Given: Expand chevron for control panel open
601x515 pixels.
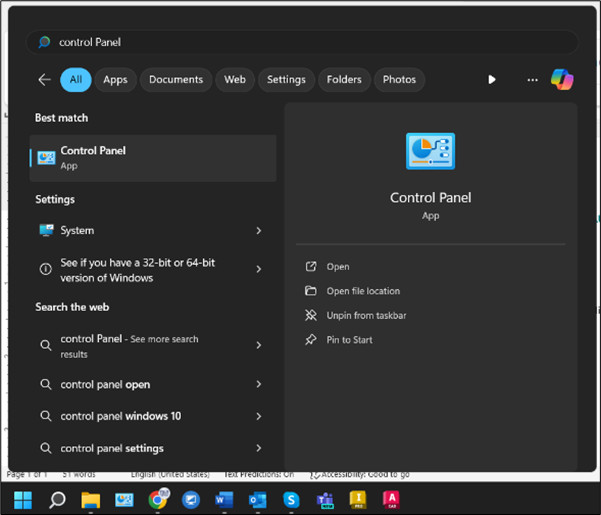Looking at the screenshot, I should pos(259,384).
